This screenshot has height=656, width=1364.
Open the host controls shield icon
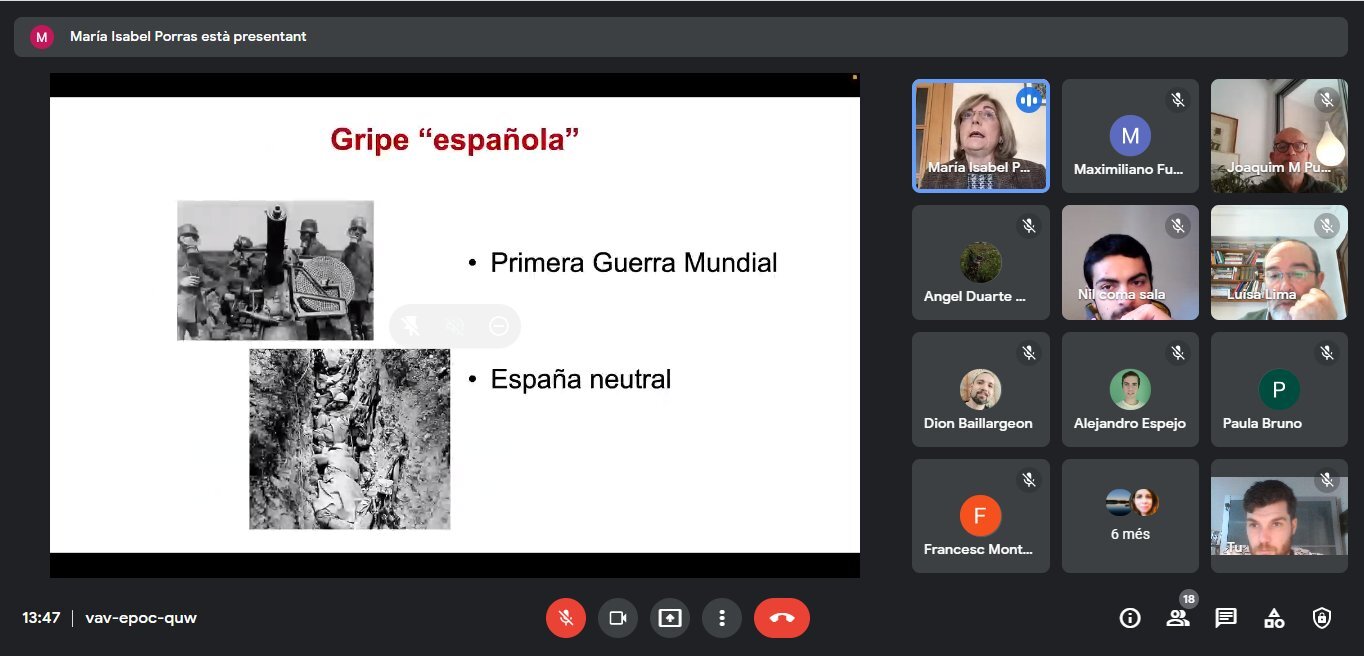[1322, 618]
